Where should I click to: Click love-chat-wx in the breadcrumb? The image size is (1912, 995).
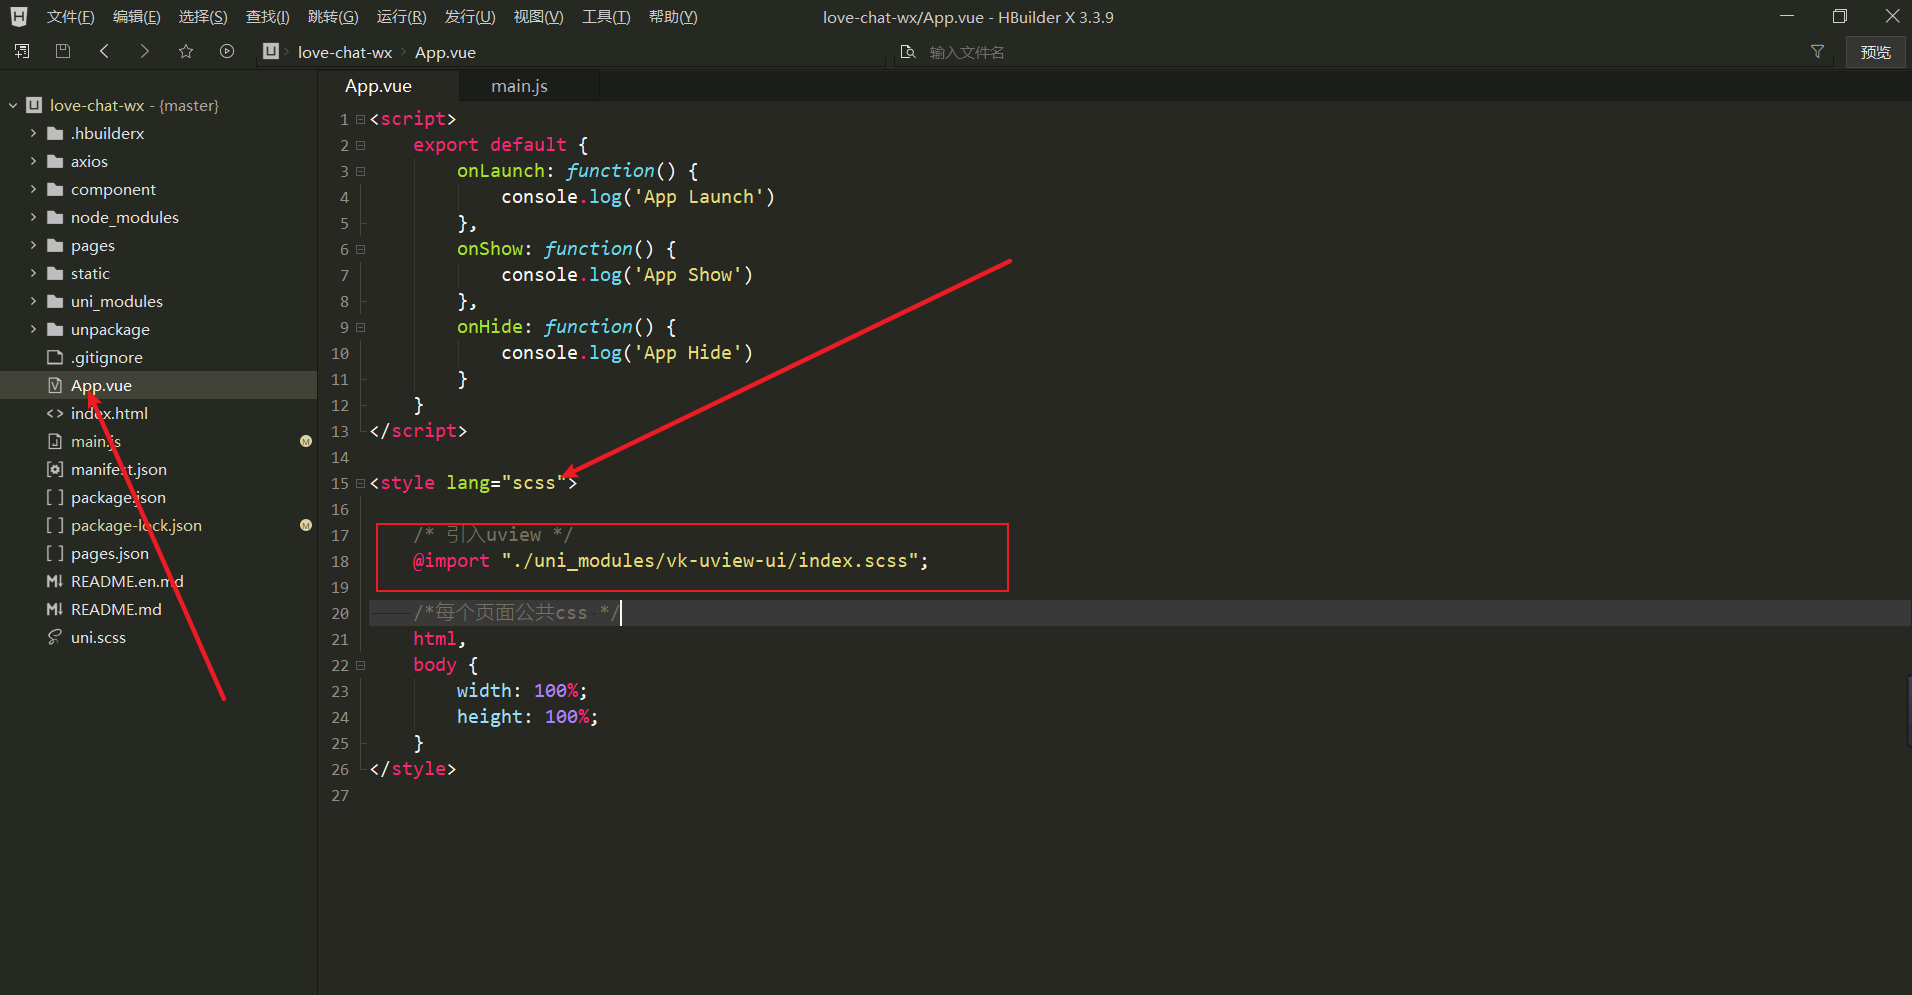(345, 52)
